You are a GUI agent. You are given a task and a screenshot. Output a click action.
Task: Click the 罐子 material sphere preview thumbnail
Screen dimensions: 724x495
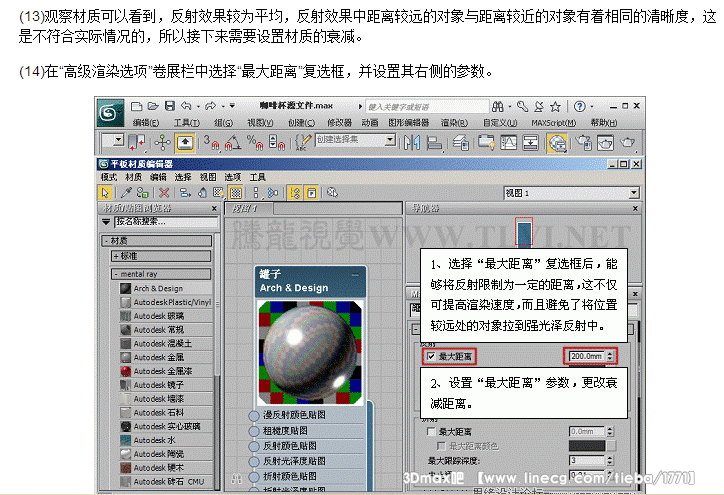tap(310, 352)
